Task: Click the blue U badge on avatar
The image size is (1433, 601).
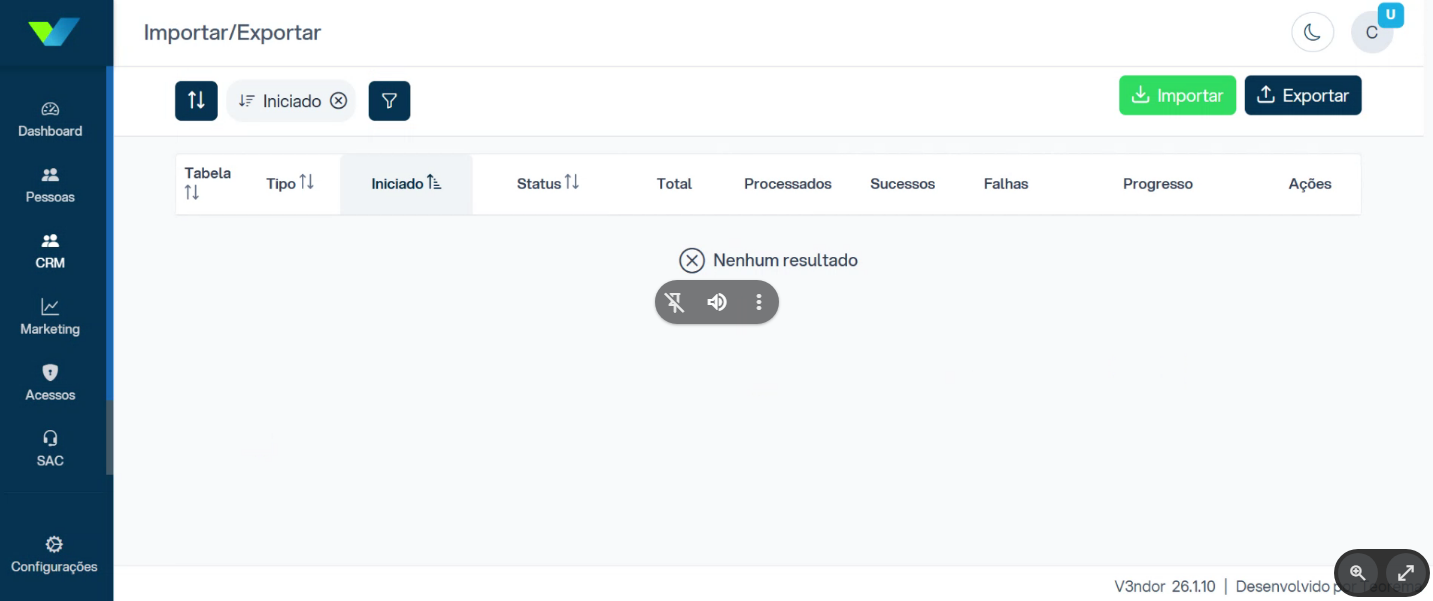Action: (x=1391, y=15)
